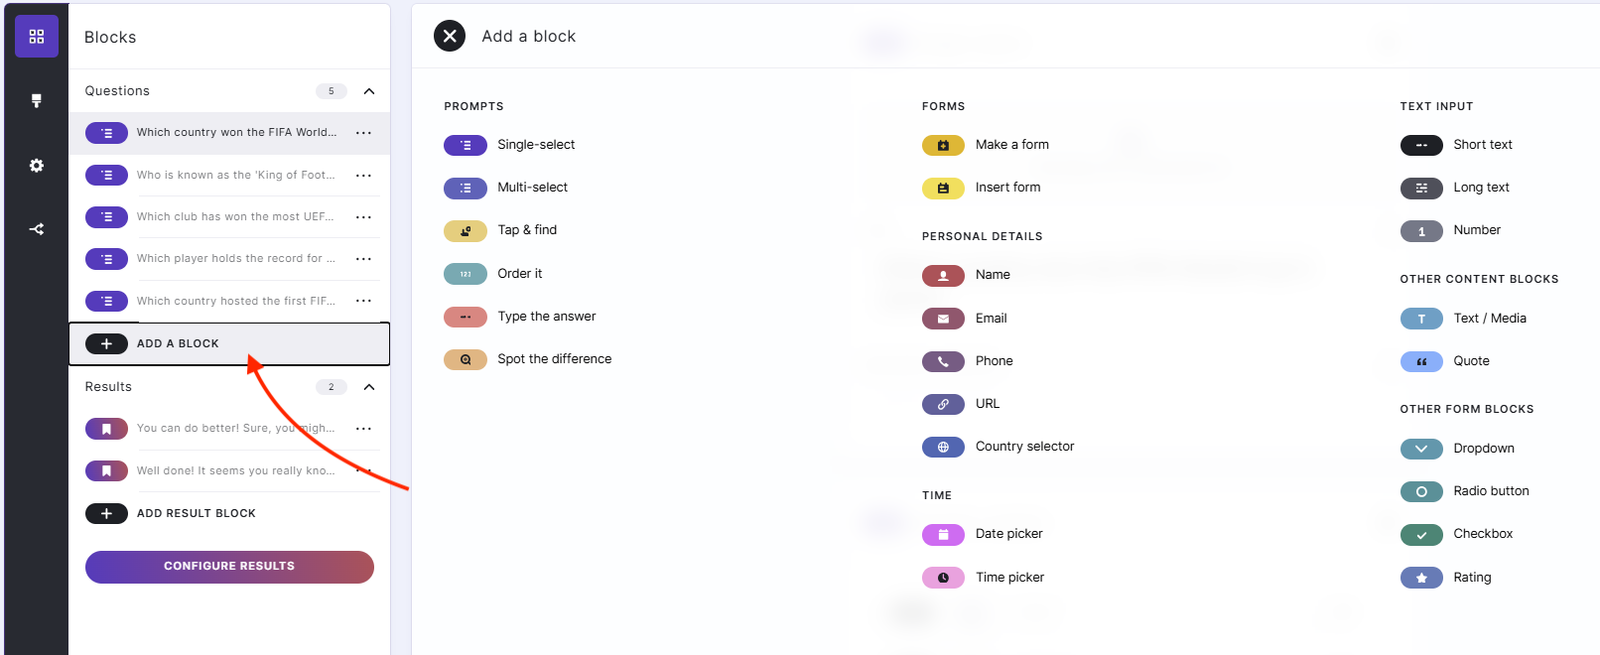The image size is (1600, 655).
Task: Select the 'Which club has won' question
Action: [x=235, y=217]
